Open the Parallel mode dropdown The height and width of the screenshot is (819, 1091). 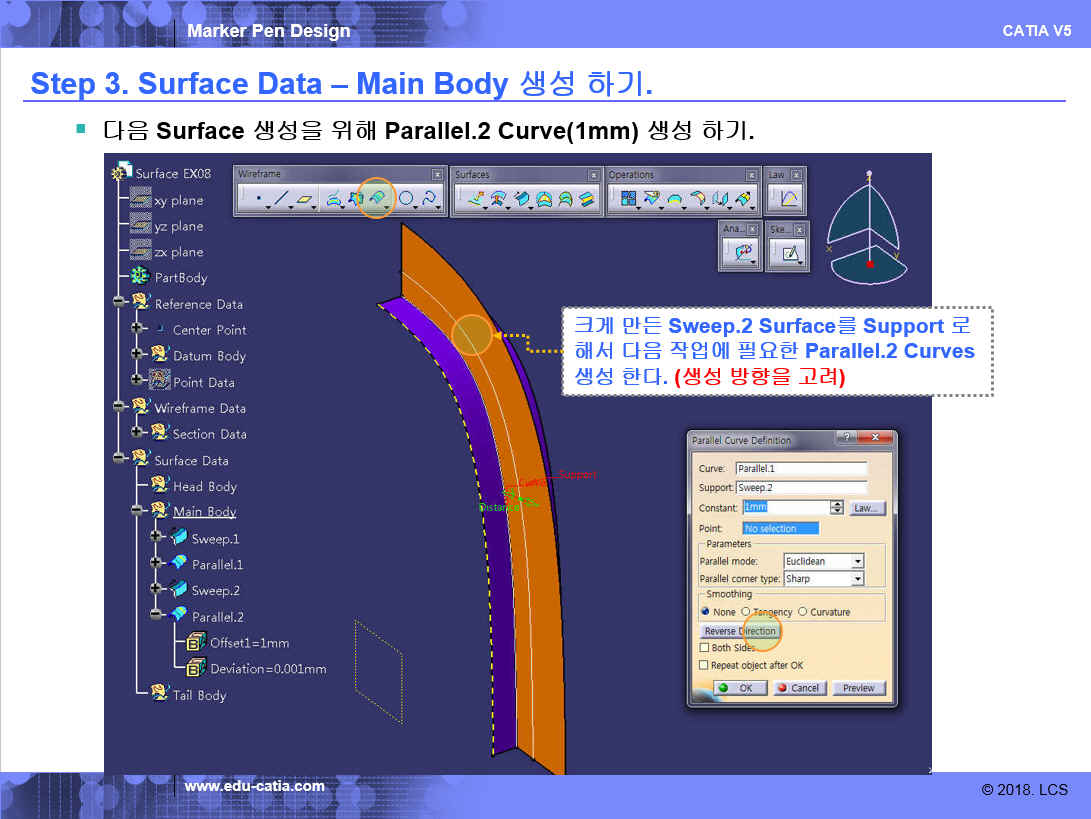pos(857,562)
